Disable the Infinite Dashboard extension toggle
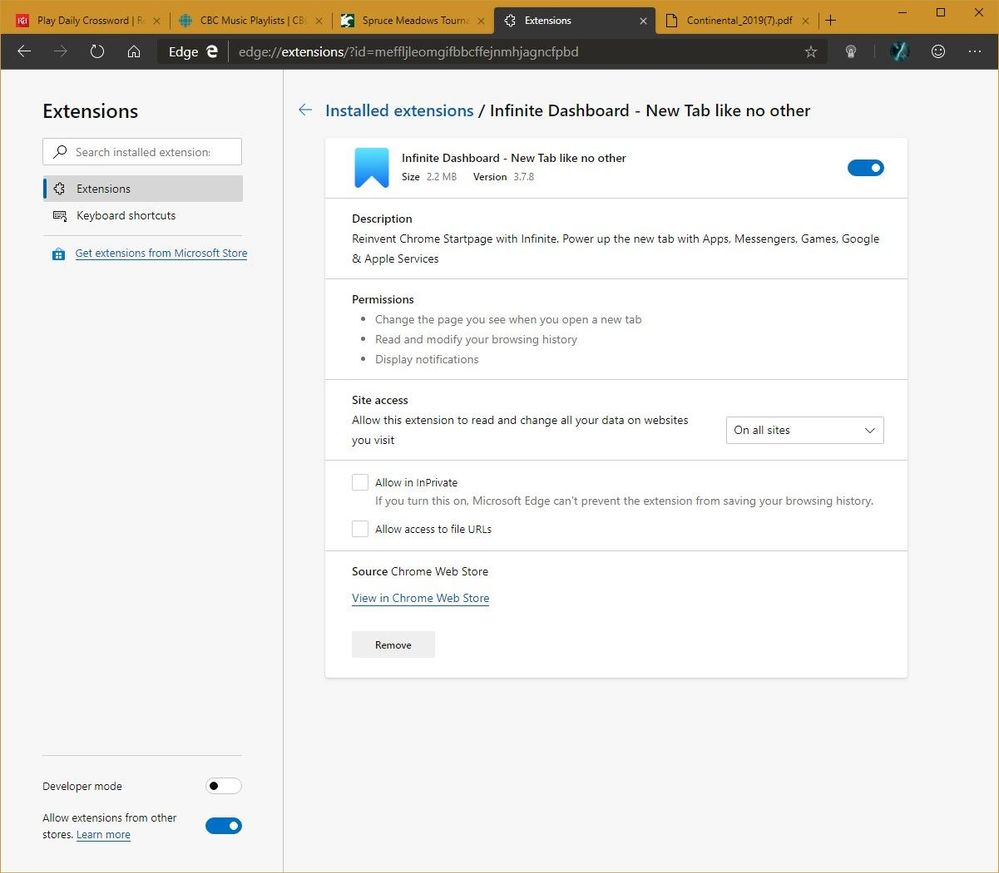 click(x=865, y=168)
